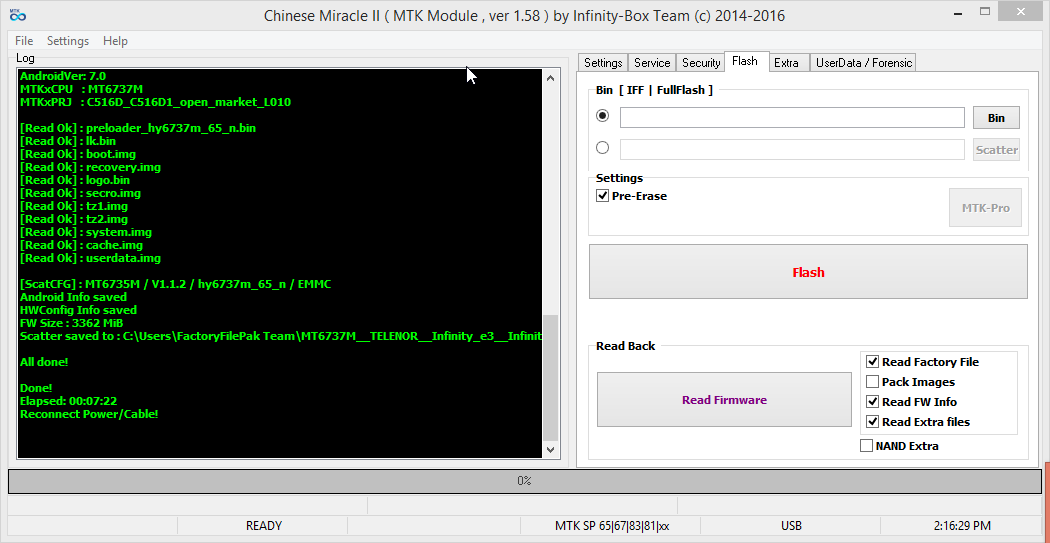Click the Bin browse button
The width and height of the screenshot is (1050, 543).
996,117
